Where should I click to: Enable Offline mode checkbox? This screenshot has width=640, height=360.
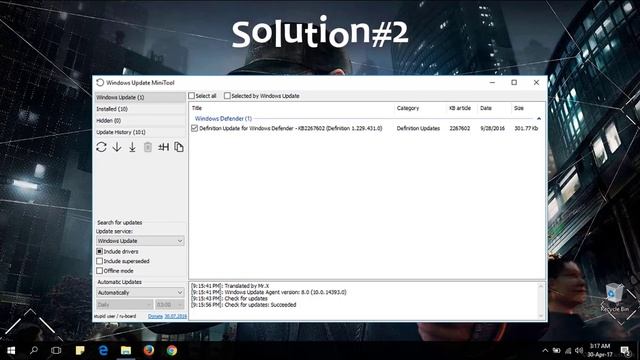(x=100, y=271)
